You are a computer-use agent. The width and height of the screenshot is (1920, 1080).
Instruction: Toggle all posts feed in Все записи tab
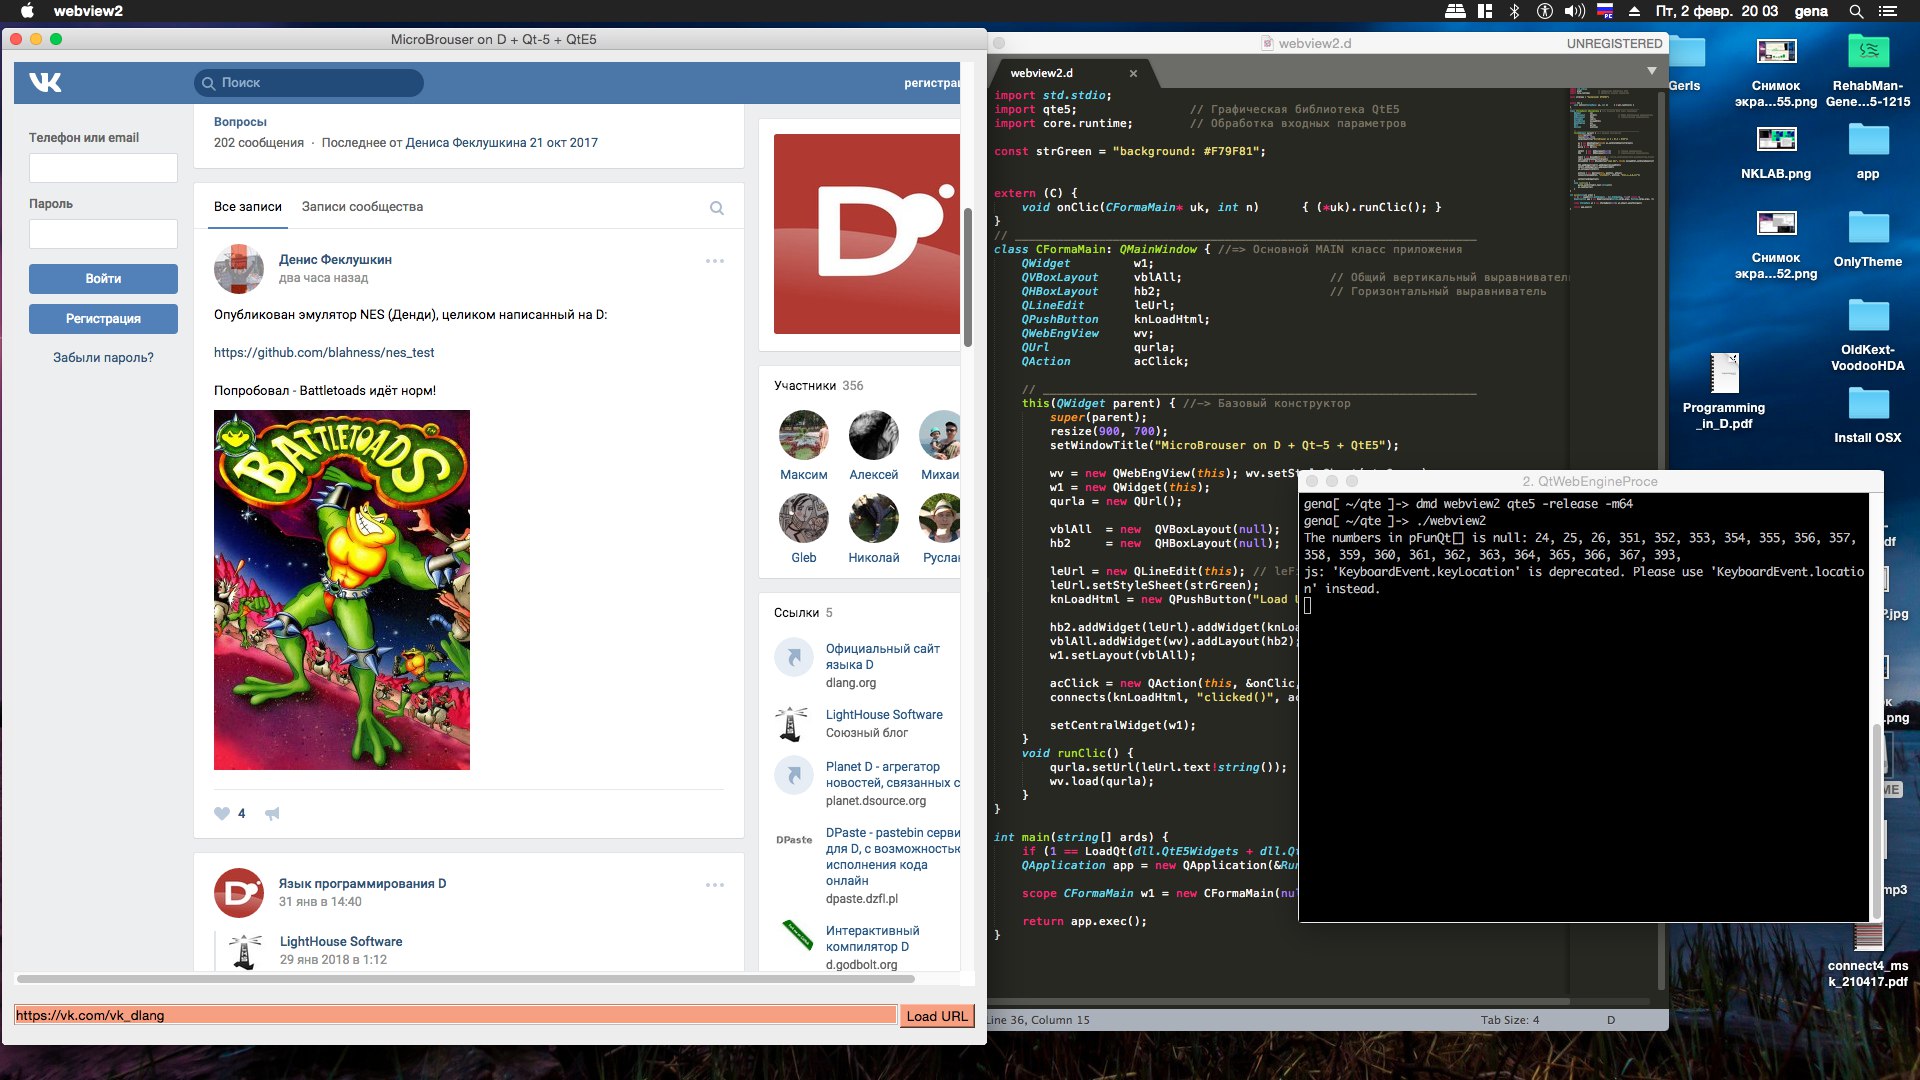[x=248, y=206]
